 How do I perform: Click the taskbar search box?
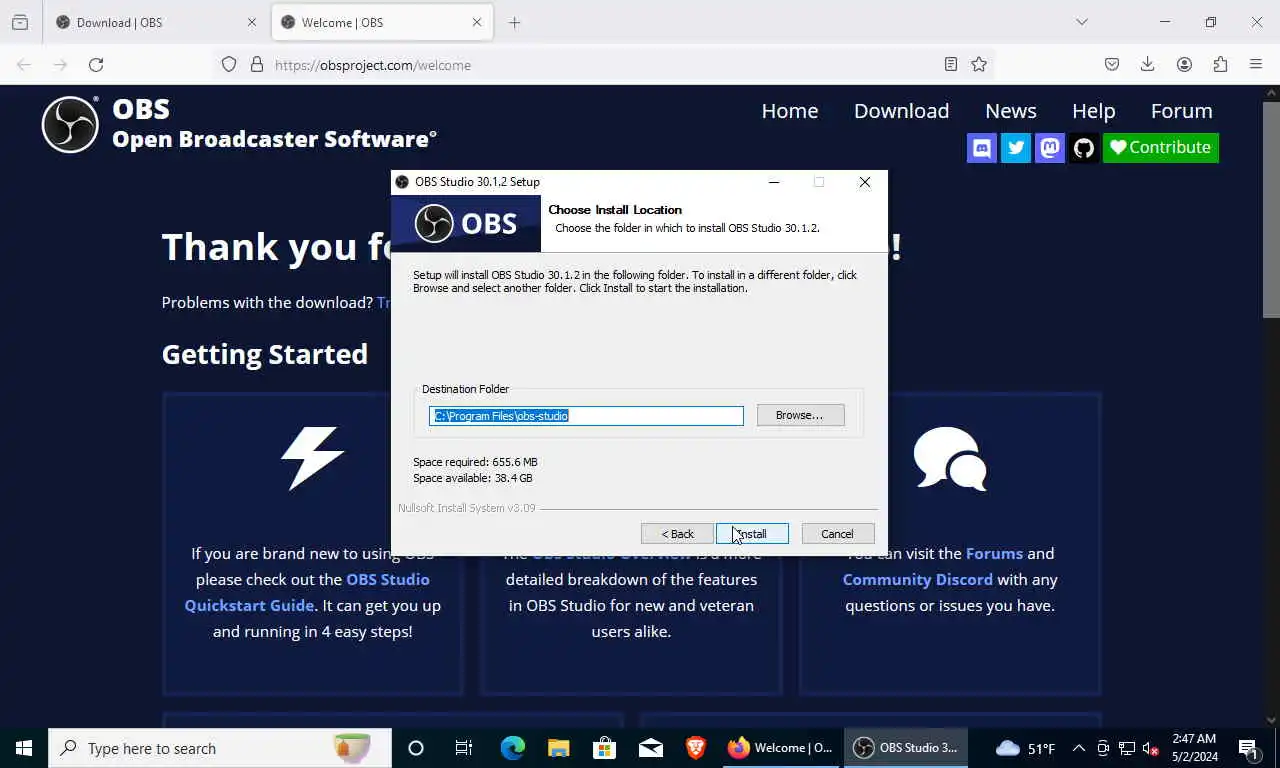point(220,748)
